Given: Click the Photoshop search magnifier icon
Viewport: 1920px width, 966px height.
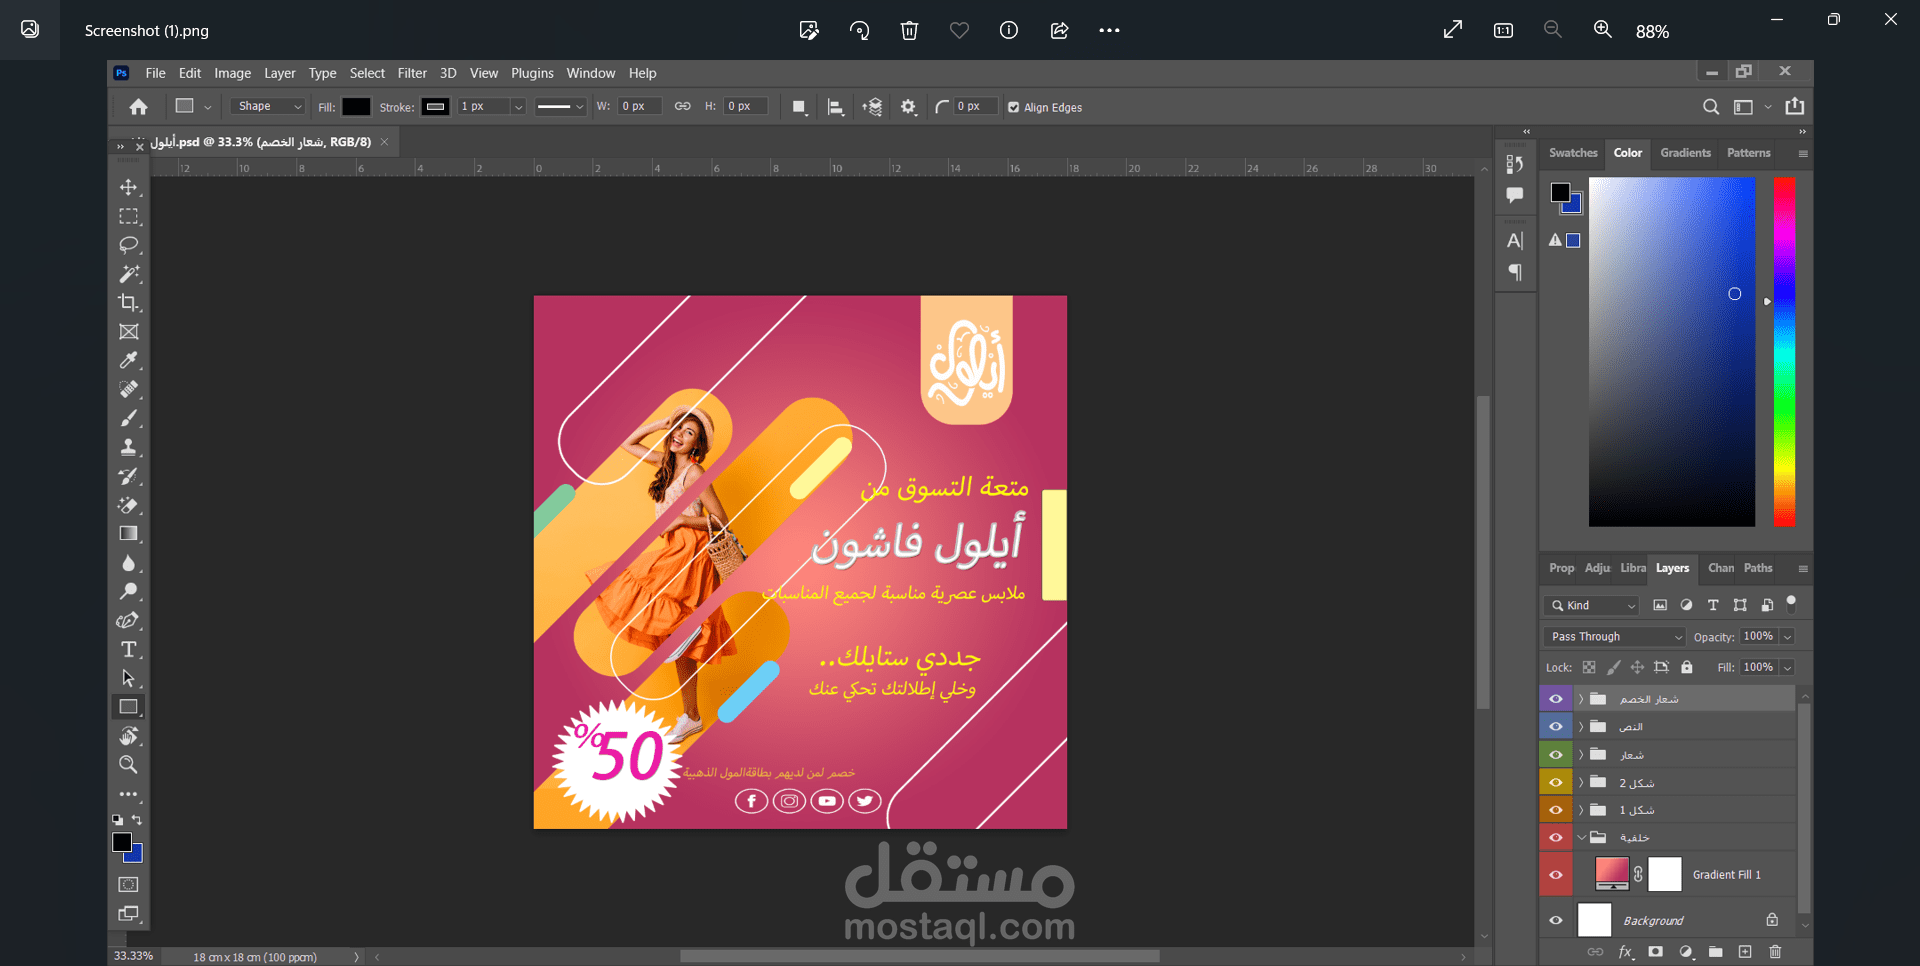Looking at the screenshot, I should coord(1711,107).
